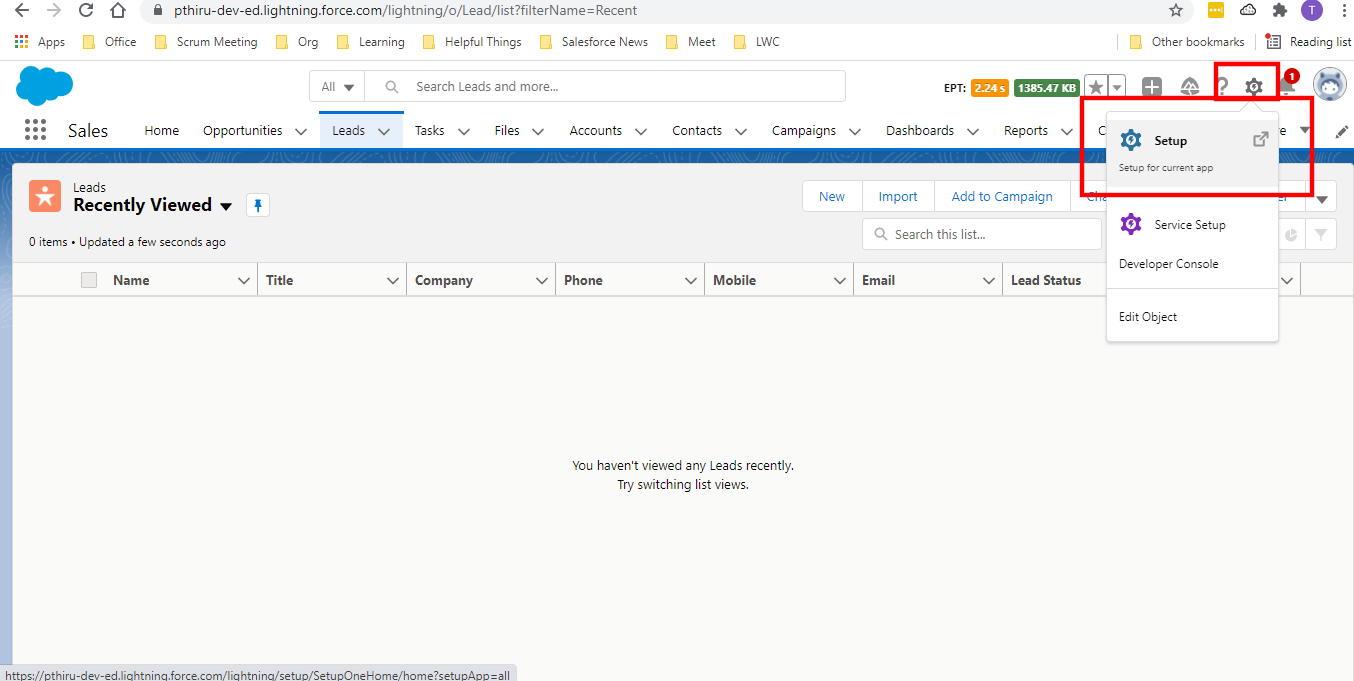
Task: Check the select-all checkbox in the list header
Action: (x=88, y=279)
